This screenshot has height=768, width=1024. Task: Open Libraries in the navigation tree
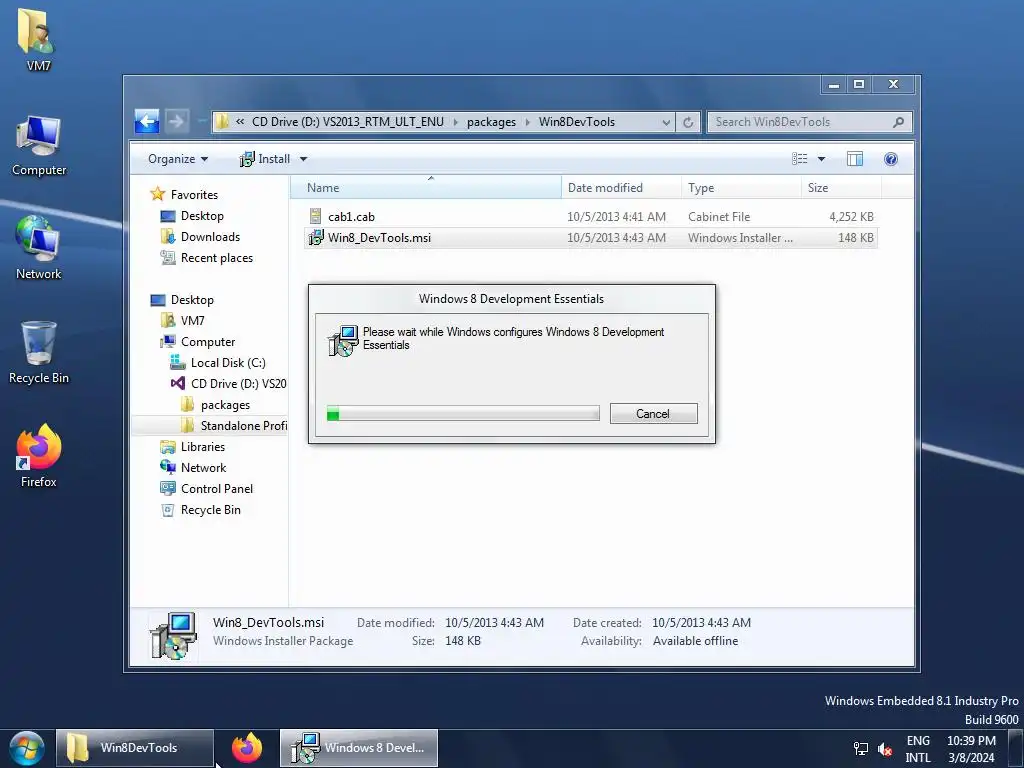point(202,447)
